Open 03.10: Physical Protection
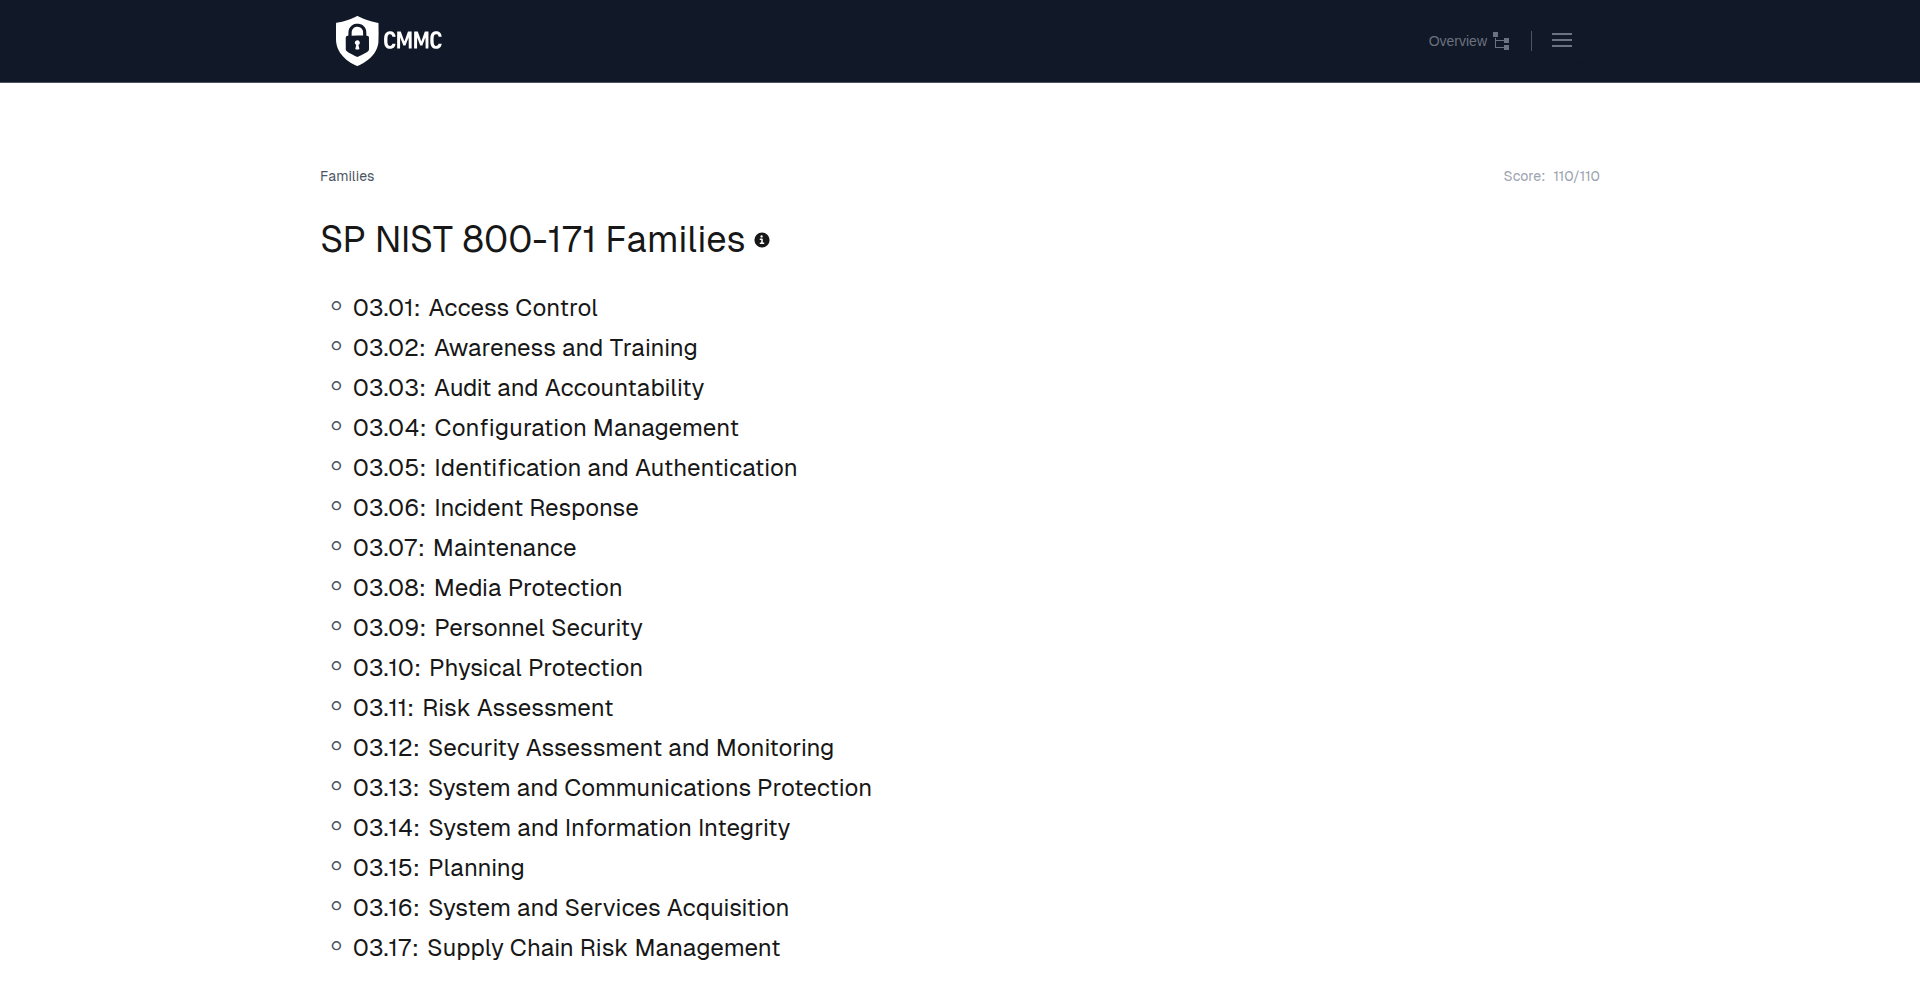The image size is (1920, 993). tap(497, 668)
